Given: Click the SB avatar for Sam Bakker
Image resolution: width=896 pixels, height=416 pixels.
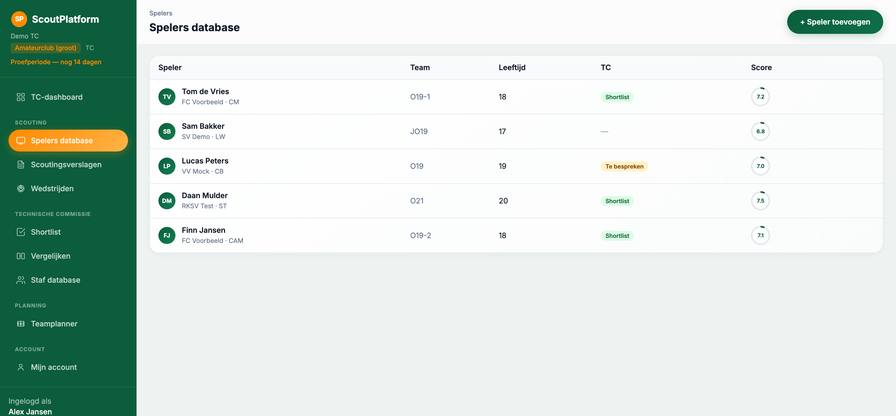Looking at the screenshot, I should (x=167, y=131).
